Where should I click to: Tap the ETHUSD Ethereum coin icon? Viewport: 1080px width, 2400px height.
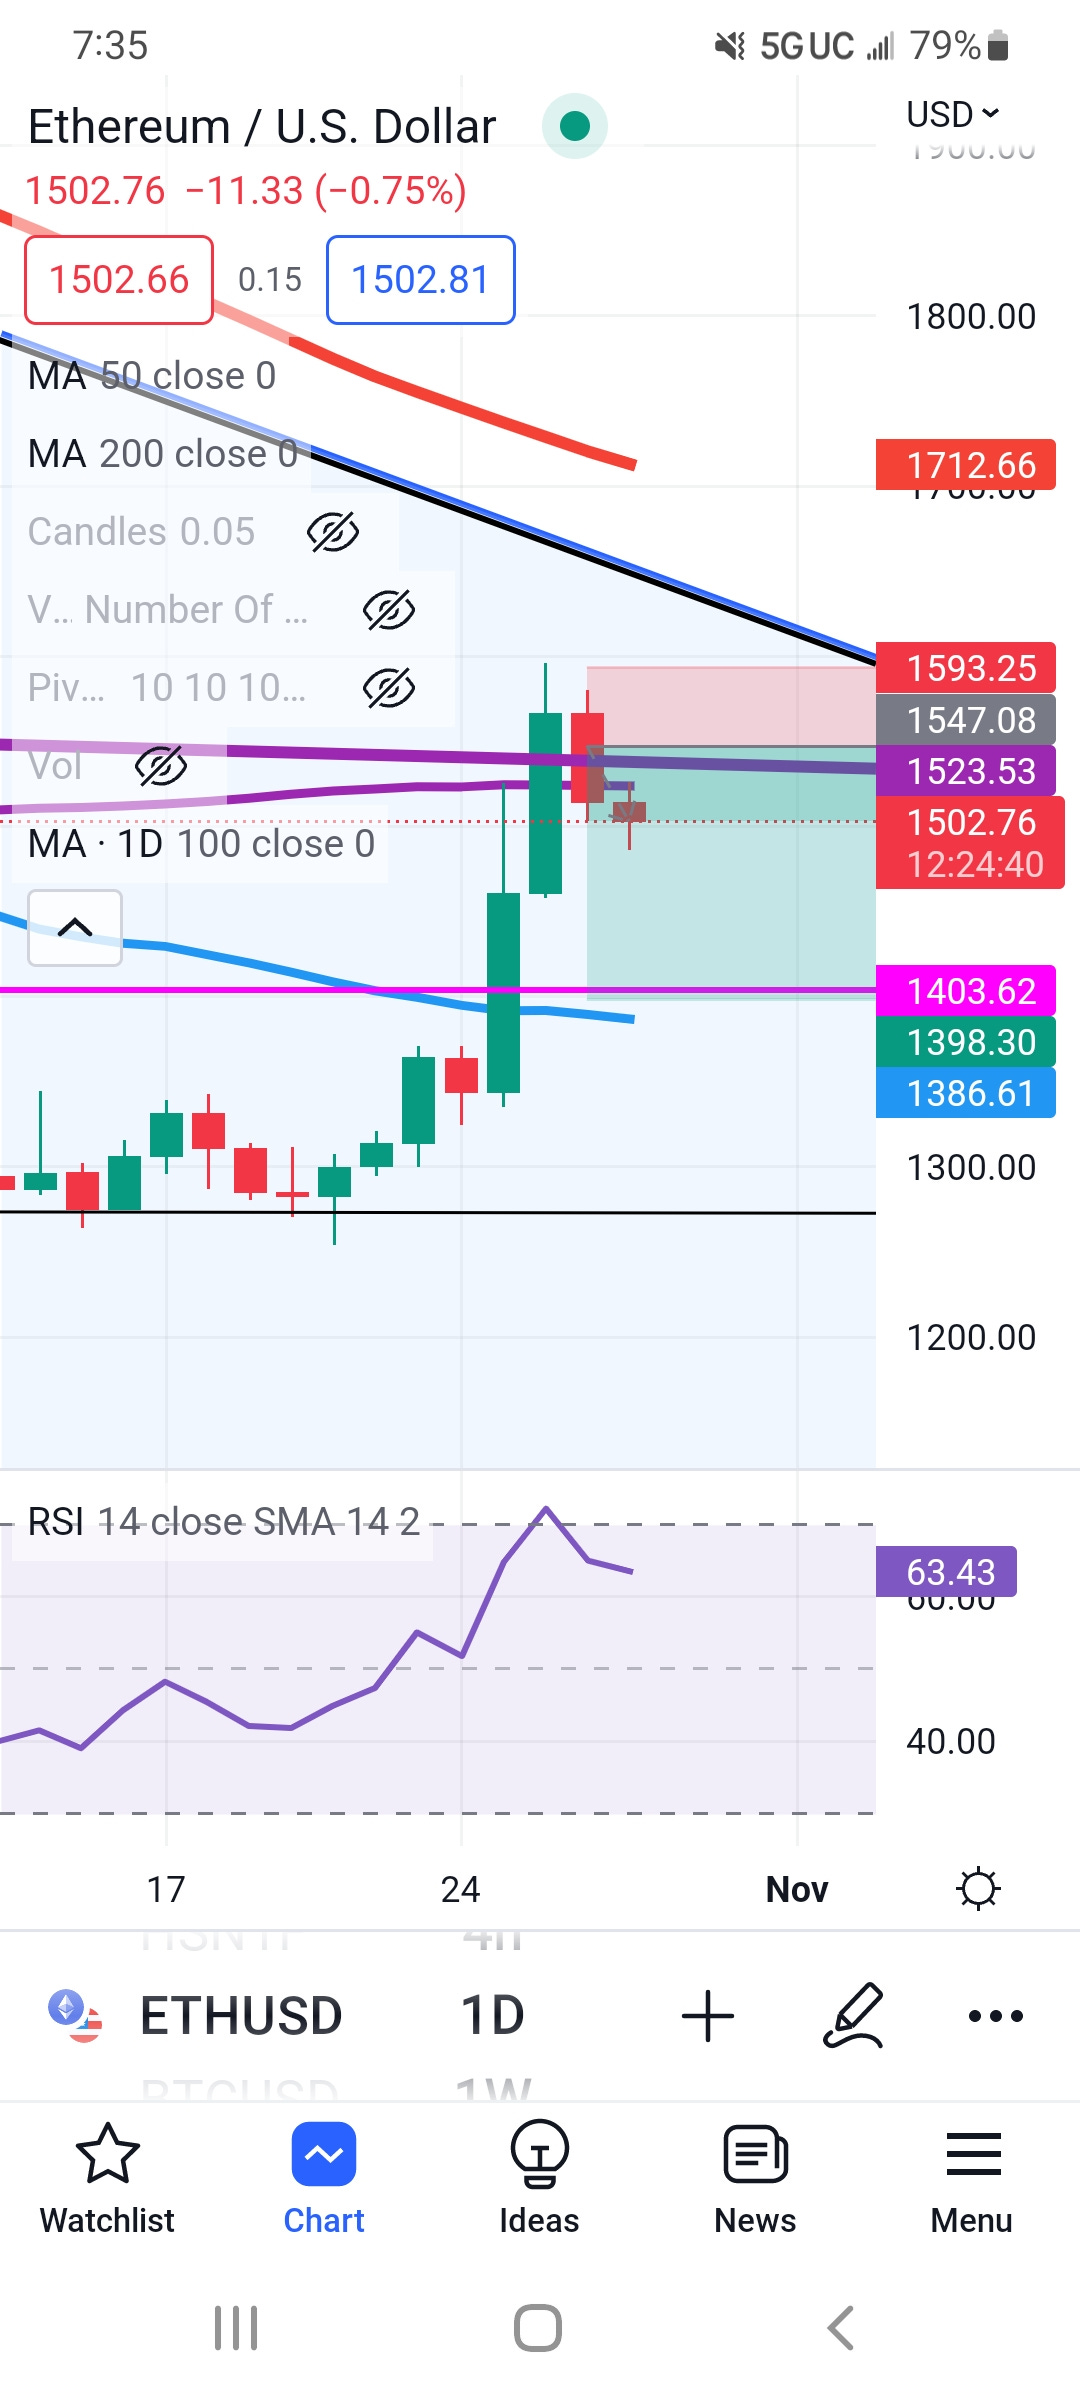76,2015
